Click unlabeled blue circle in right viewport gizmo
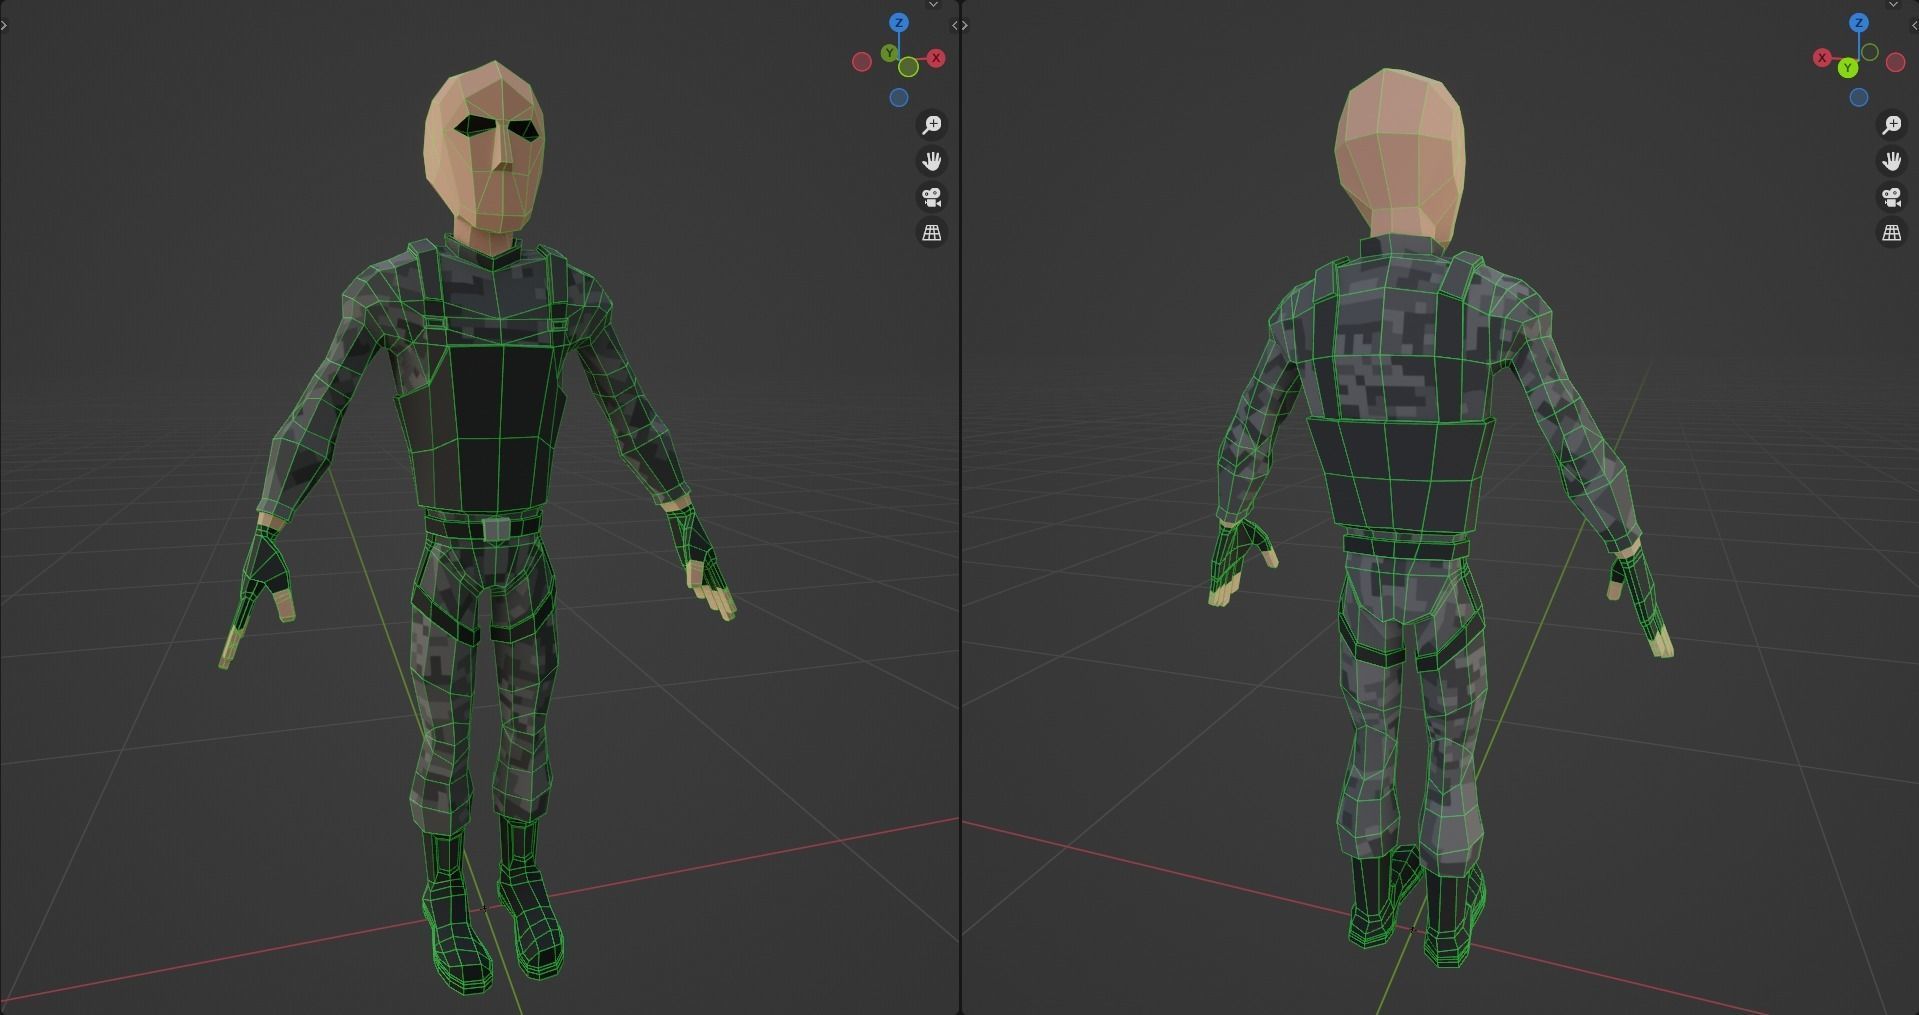This screenshot has height=1015, width=1919. coord(1859,98)
